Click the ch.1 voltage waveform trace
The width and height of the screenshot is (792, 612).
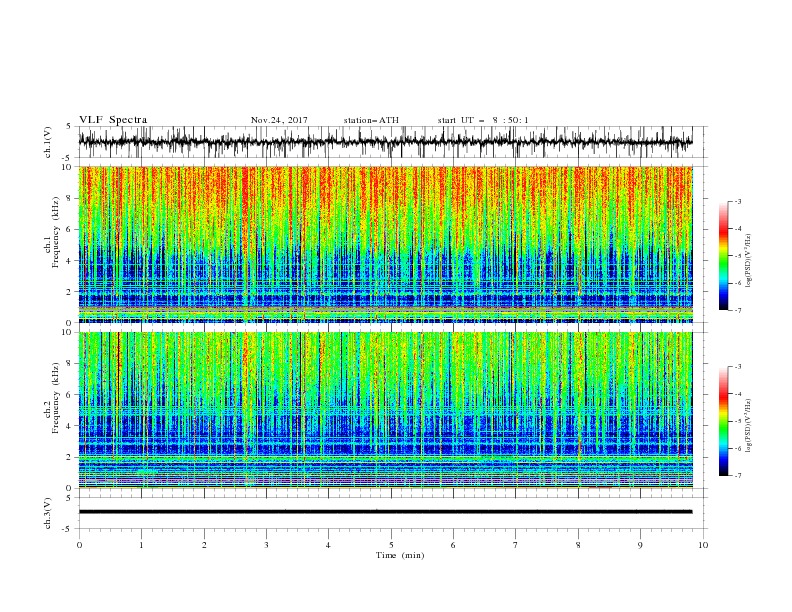coord(385,142)
